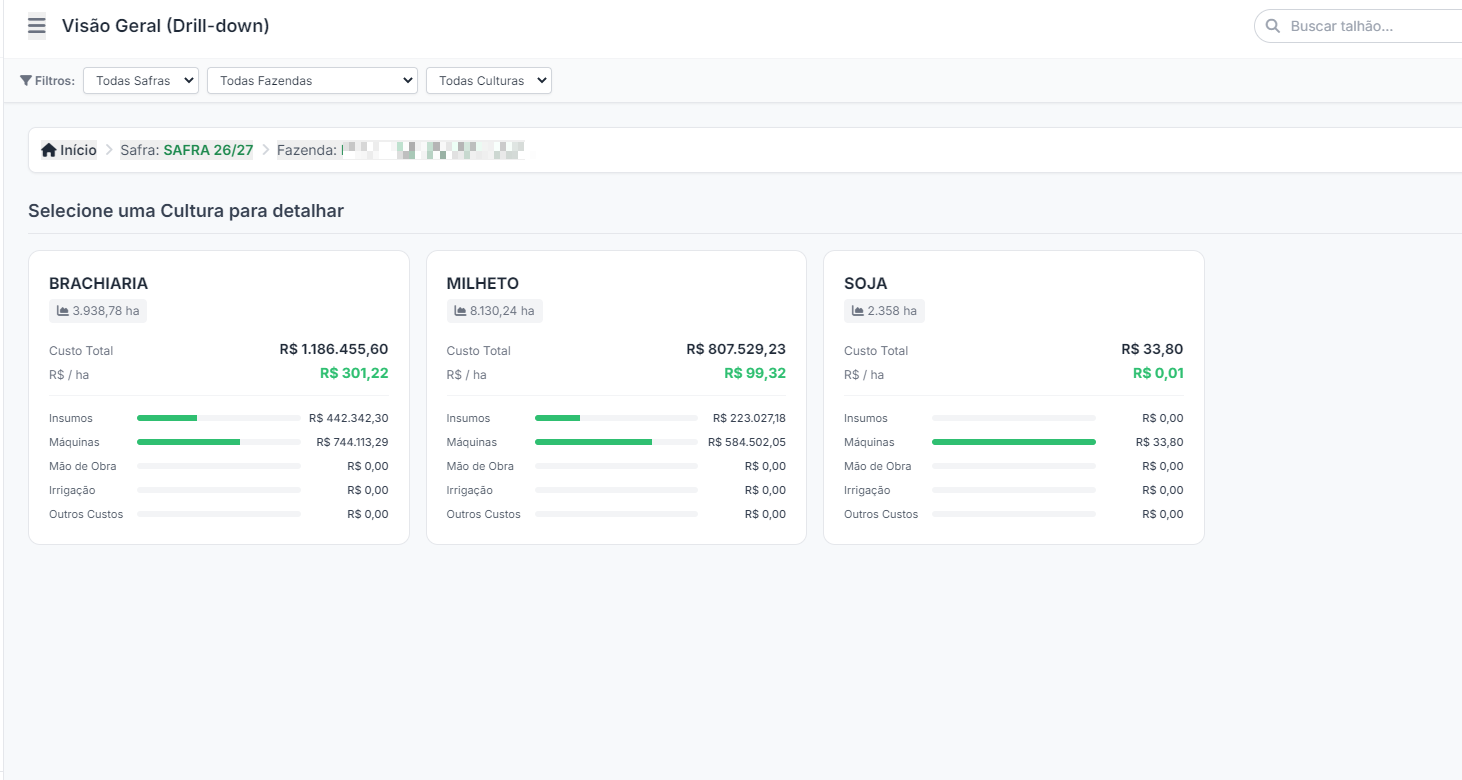
Task: Click the search magnifier icon
Action: pyautogui.click(x=1273, y=26)
